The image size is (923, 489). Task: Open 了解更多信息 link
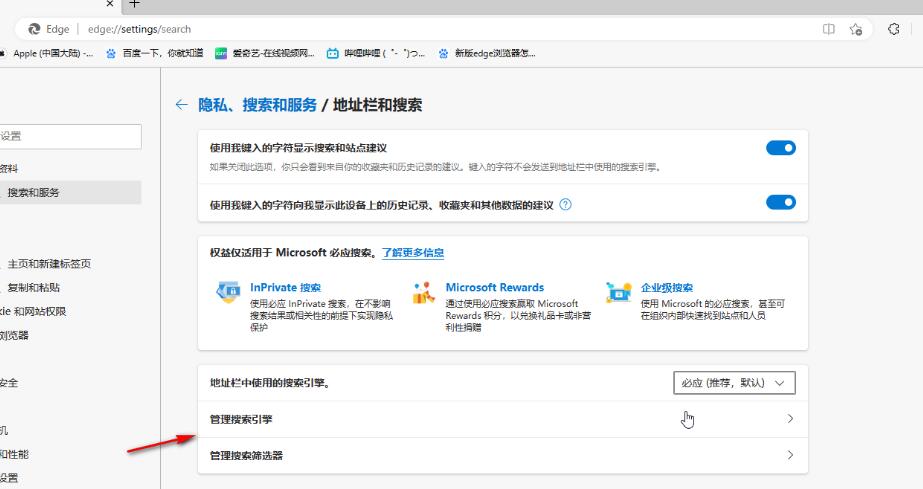pos(413,252)
